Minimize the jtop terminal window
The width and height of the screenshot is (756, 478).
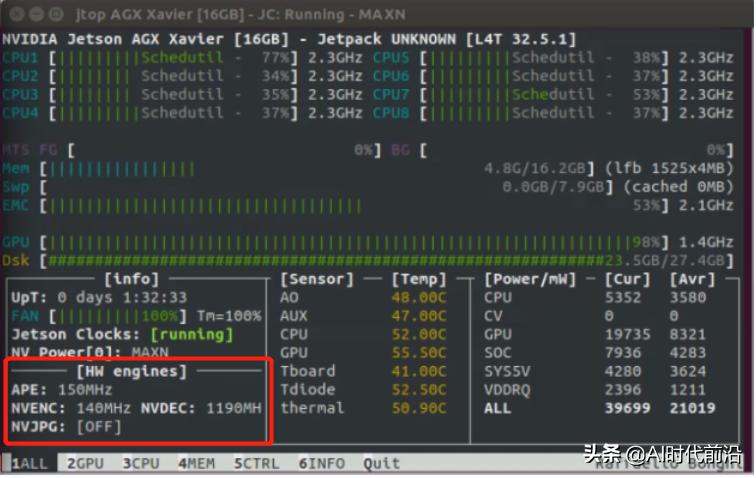pos(37,14)
